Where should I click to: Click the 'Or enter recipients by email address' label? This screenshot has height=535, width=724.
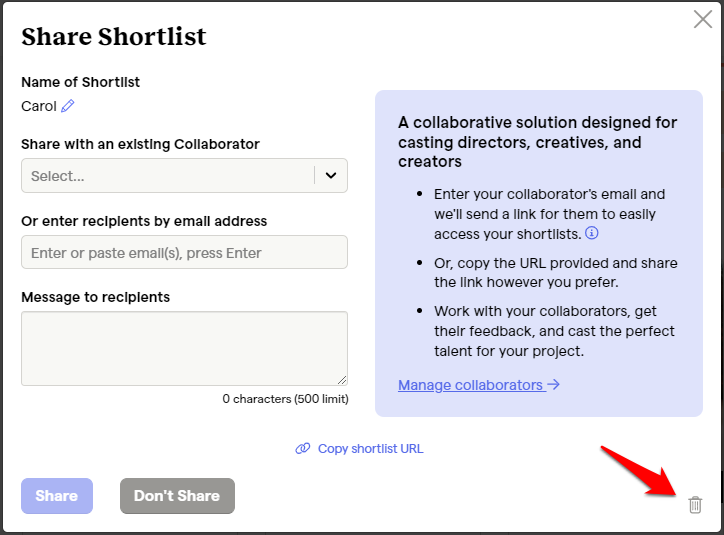[x=144, y=221]
